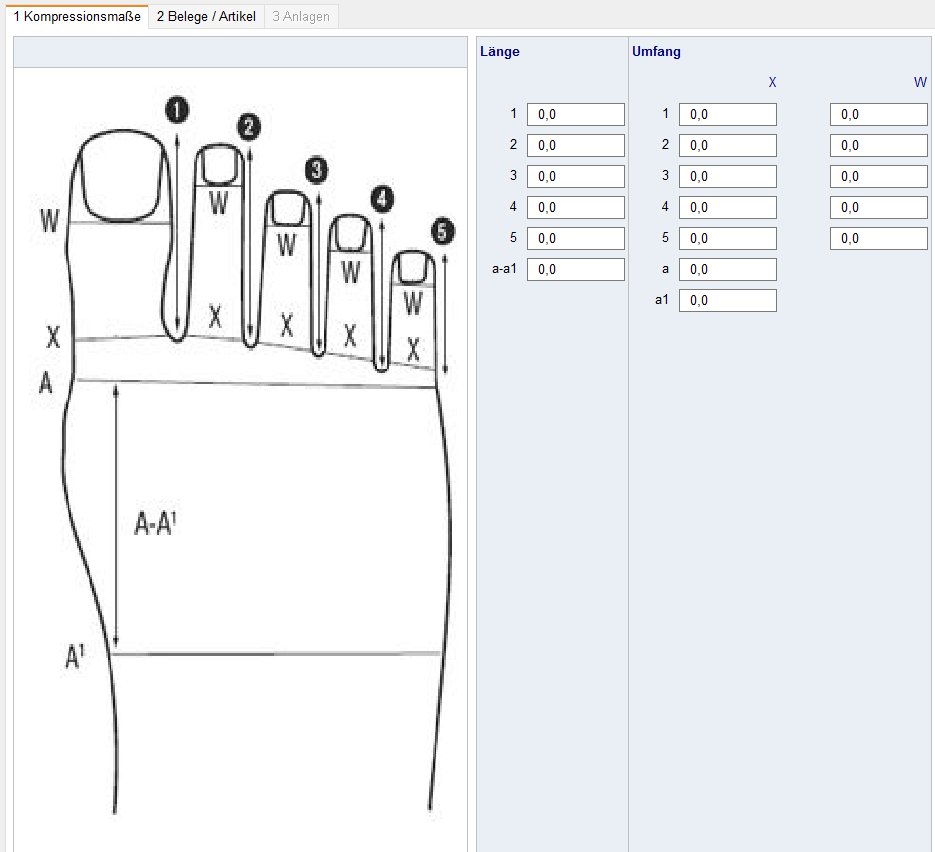Focus the Umfang W field for row 4

(x=879, y=208)
